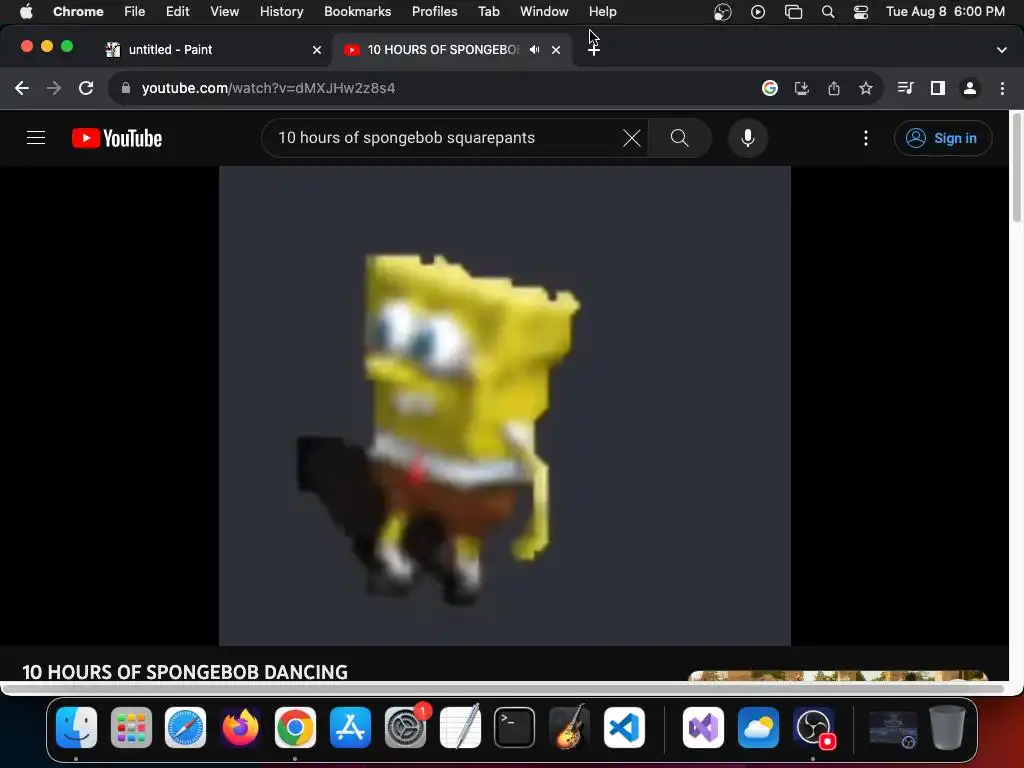
Task: Click the address bar URL
Action: [x=268, y=88]
